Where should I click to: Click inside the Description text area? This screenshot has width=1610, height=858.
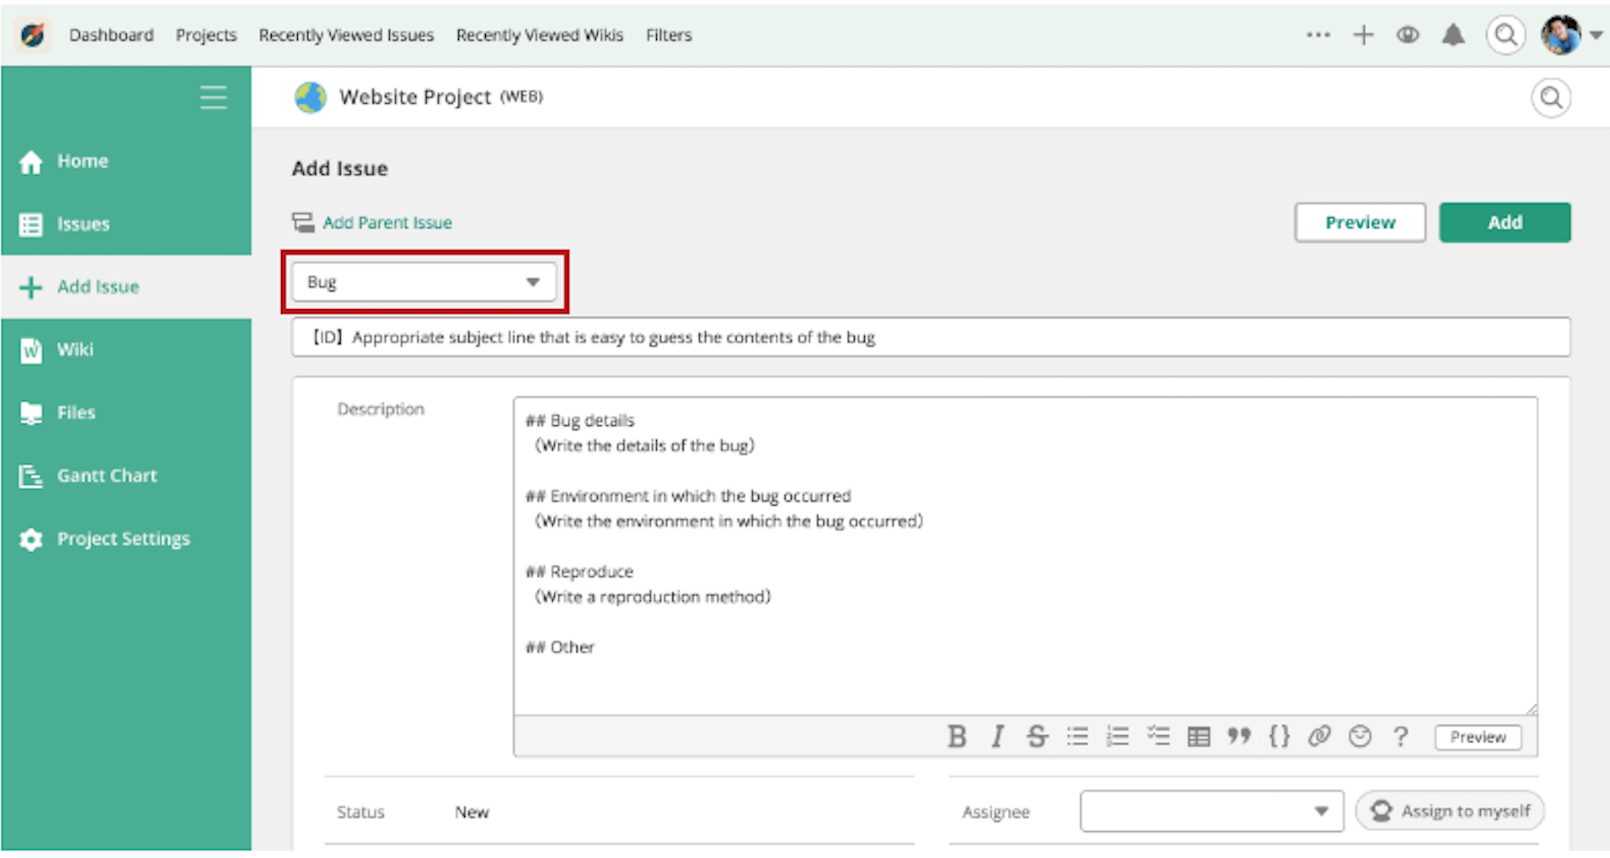pyautogui.click(x=1025, y=556)
